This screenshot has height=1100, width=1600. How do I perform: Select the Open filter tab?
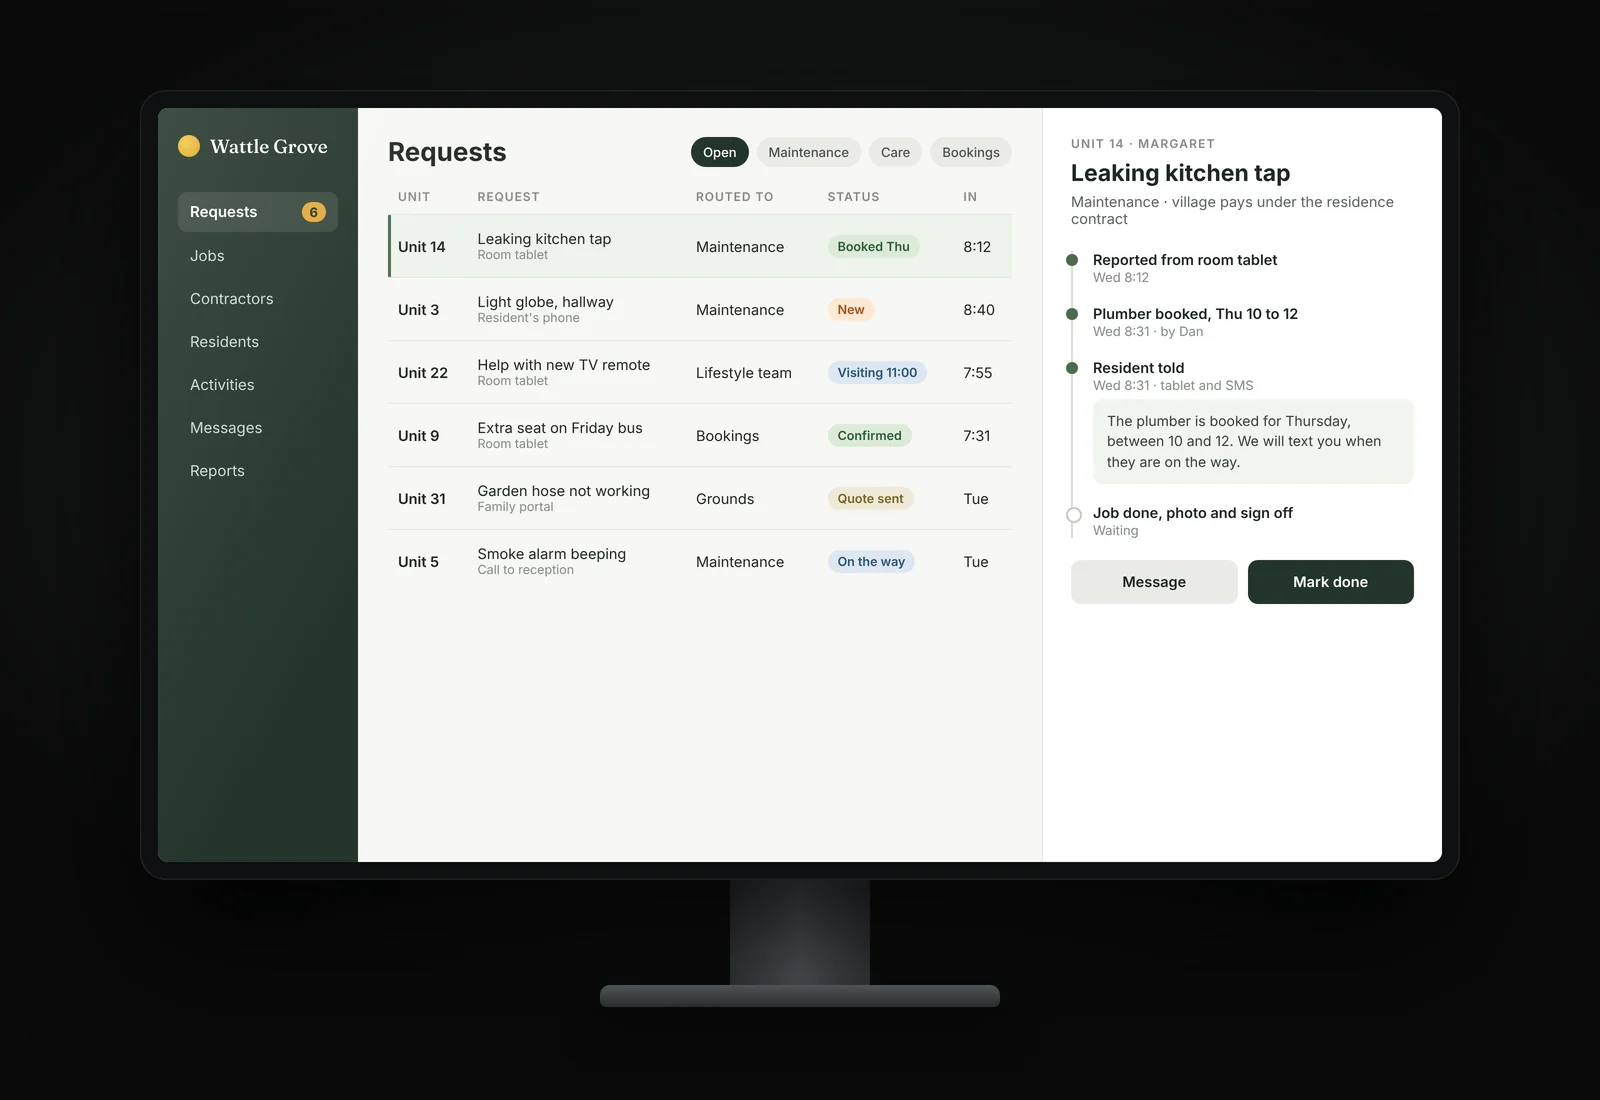(720, 152)
